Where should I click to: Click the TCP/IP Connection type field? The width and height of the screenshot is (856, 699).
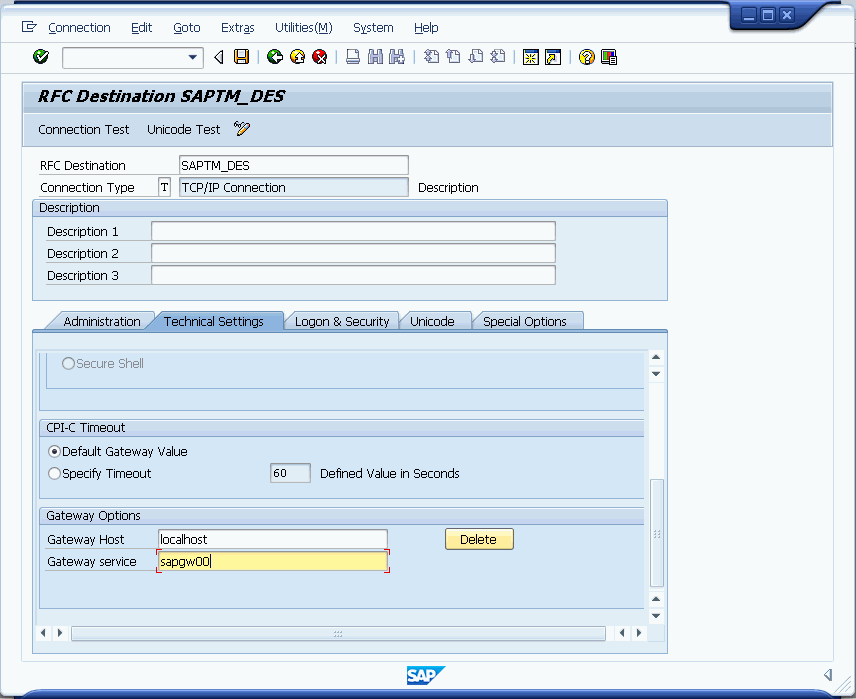point(294,187)
